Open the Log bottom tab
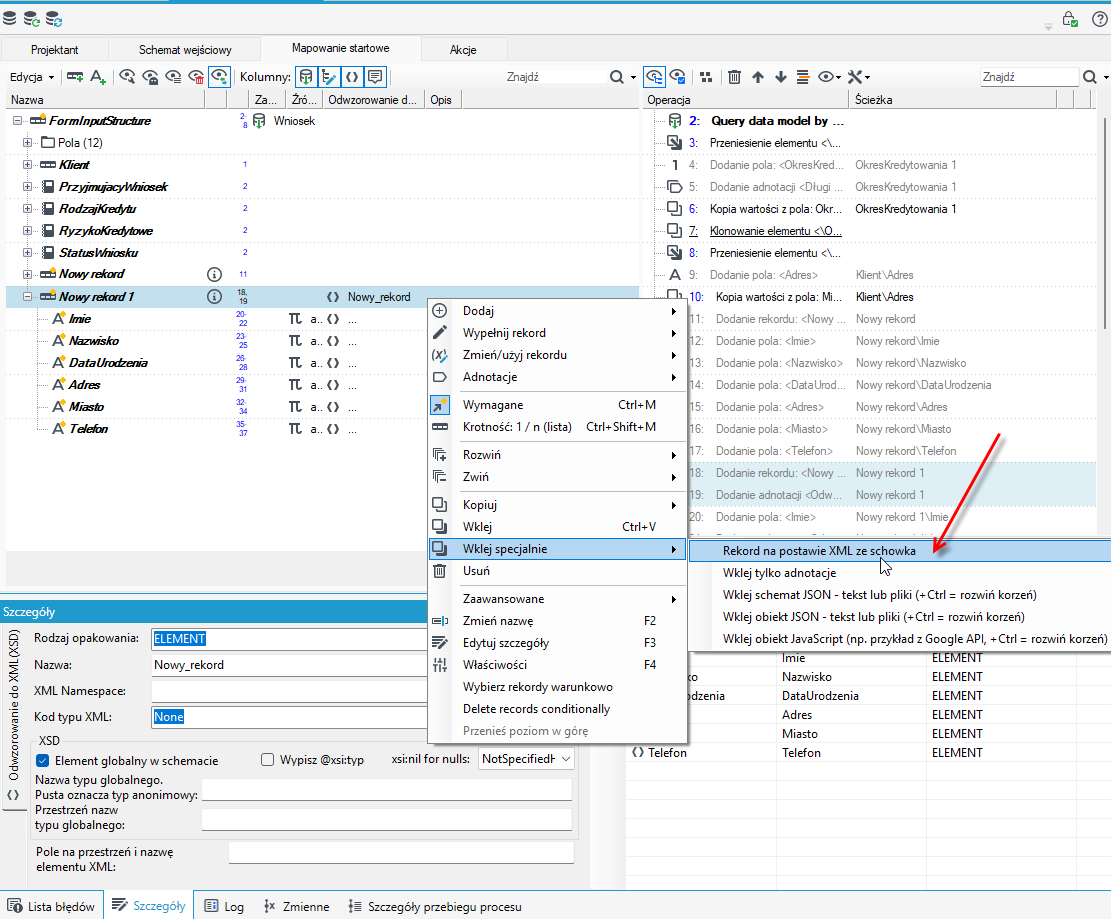 click(x=225, y=906)
